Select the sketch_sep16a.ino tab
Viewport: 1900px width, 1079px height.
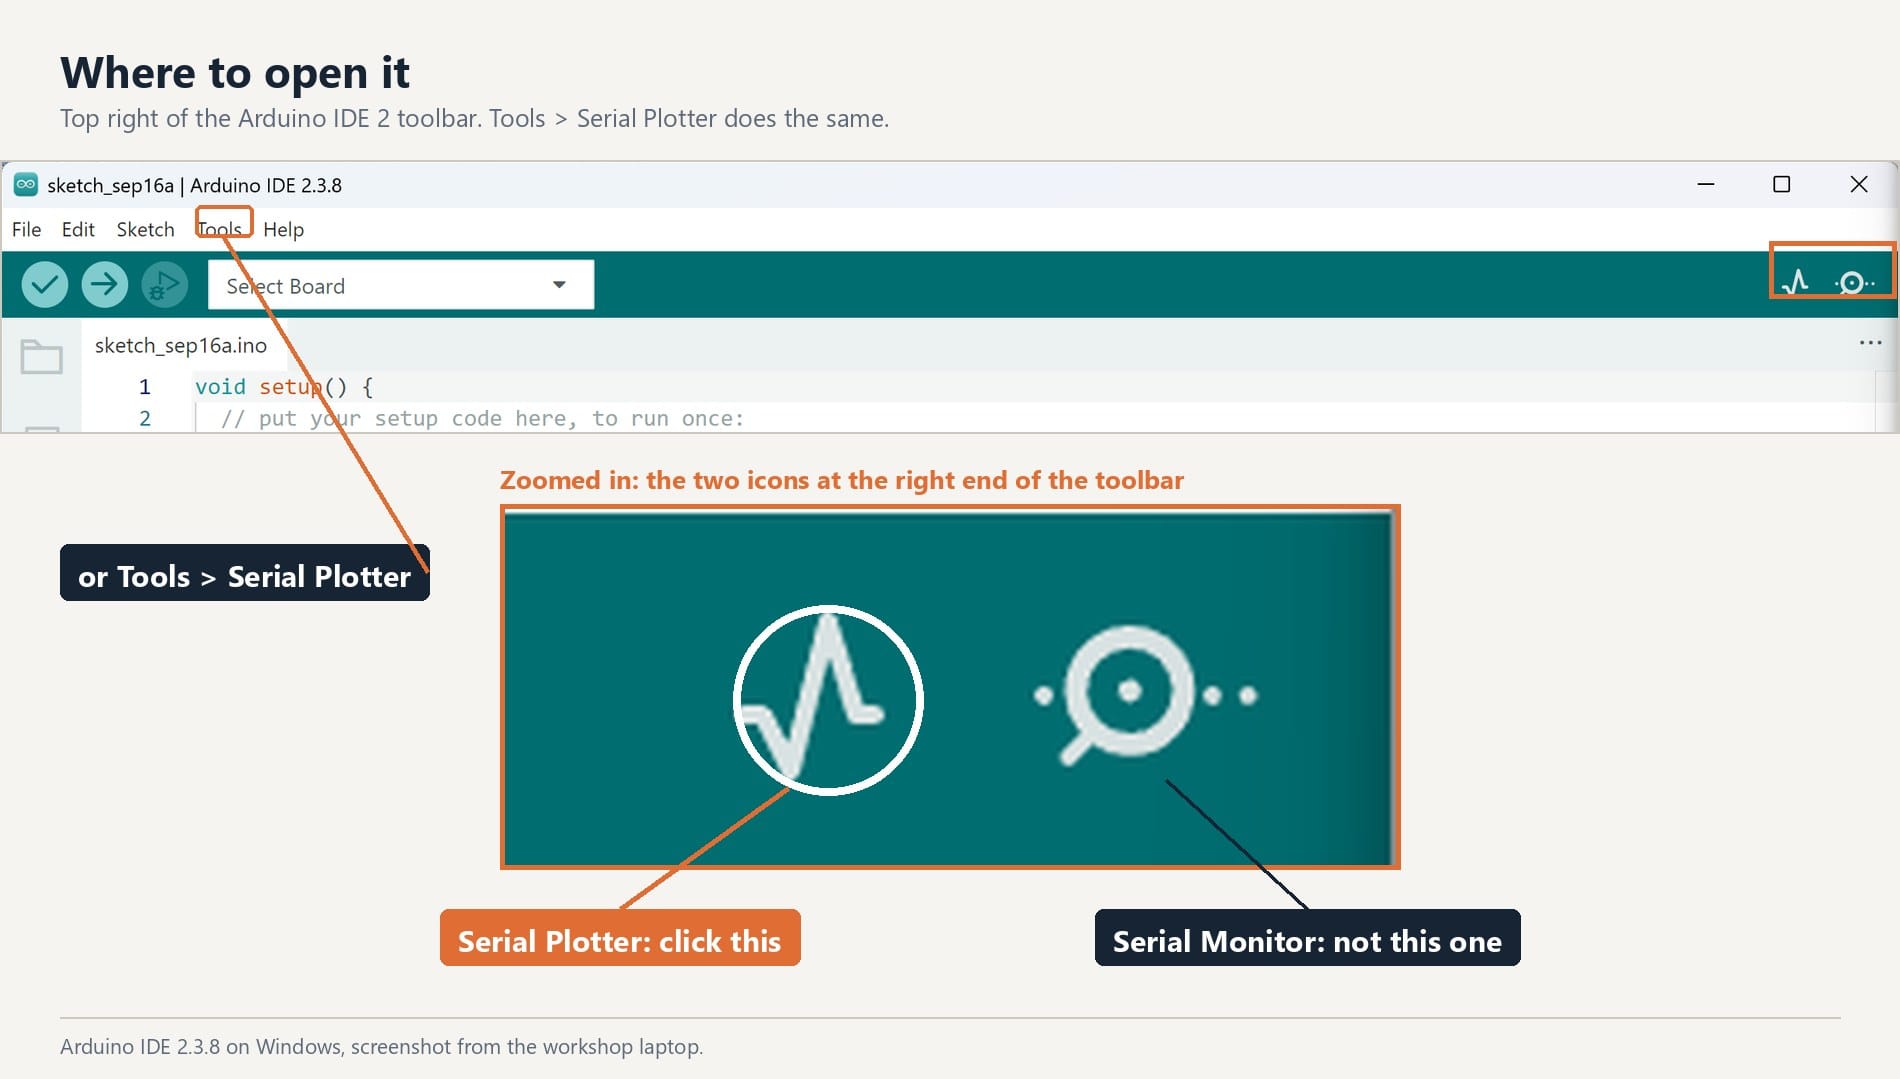point(181,345)
